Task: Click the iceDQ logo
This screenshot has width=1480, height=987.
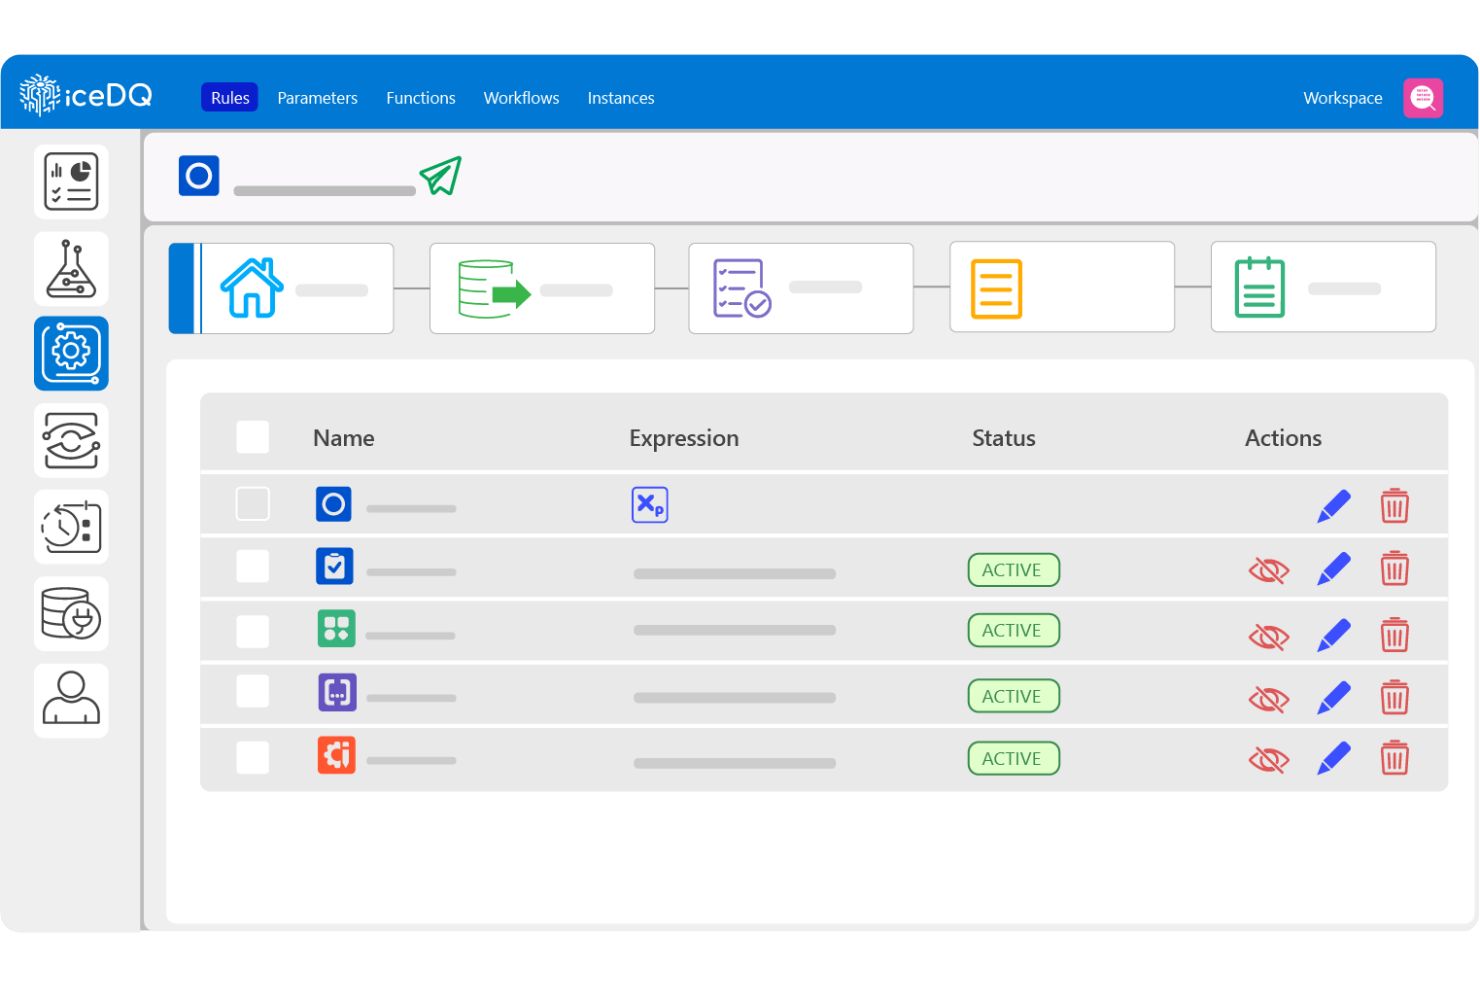Action: coord(86,96)
